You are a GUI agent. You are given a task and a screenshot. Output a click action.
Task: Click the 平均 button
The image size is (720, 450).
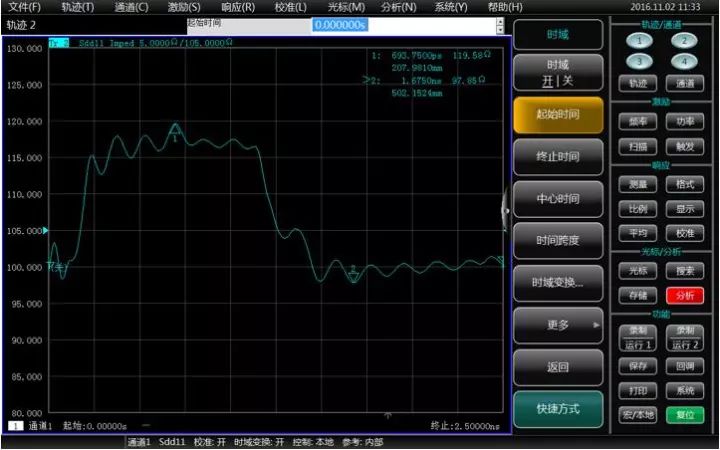coord(638,233)
